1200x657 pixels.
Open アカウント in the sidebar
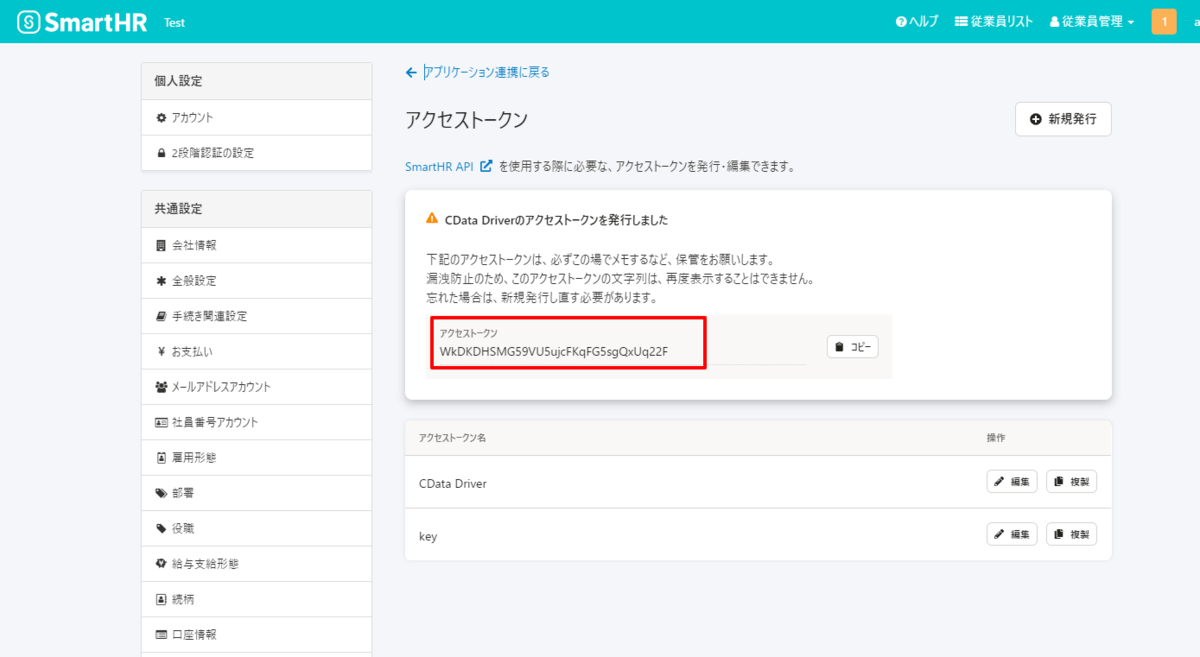coord(257,118)
